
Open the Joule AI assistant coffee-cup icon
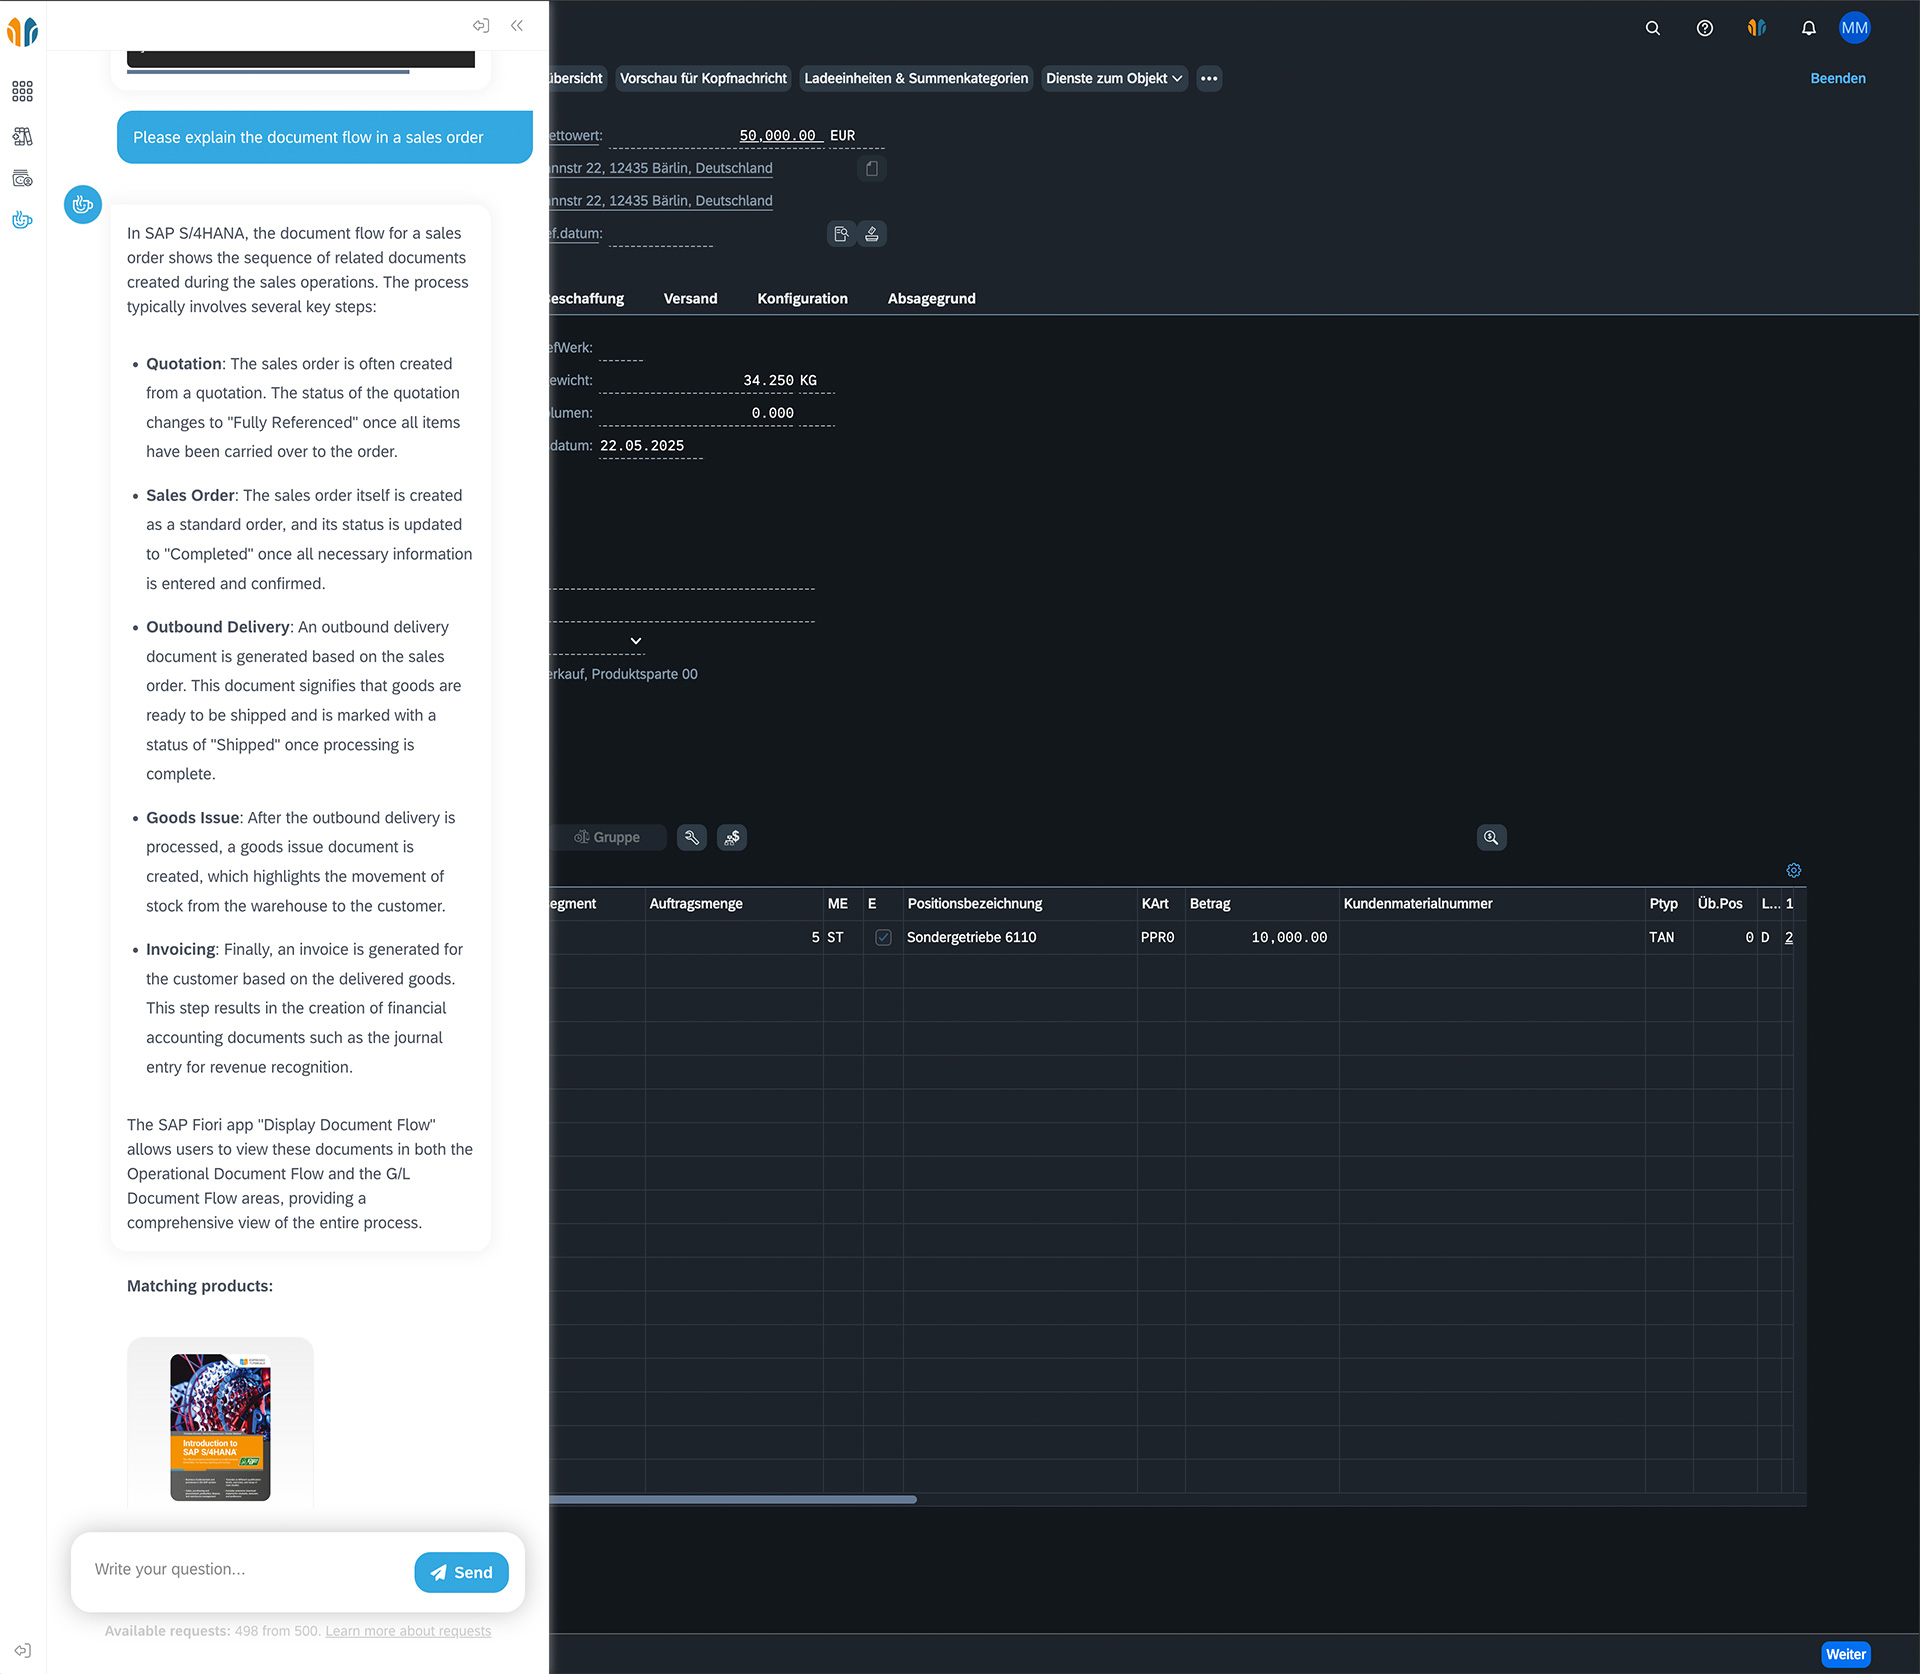click(x=22, y=219)
